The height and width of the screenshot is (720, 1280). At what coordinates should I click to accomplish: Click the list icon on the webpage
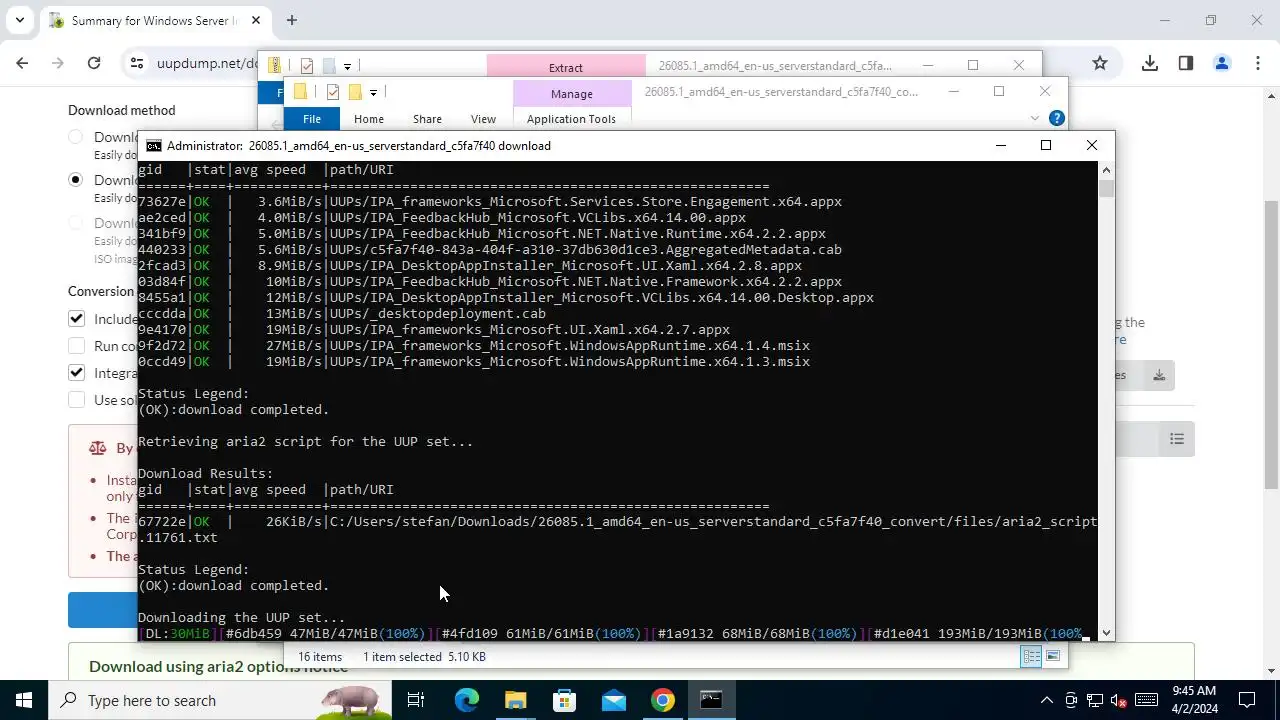pos(1177,439)
